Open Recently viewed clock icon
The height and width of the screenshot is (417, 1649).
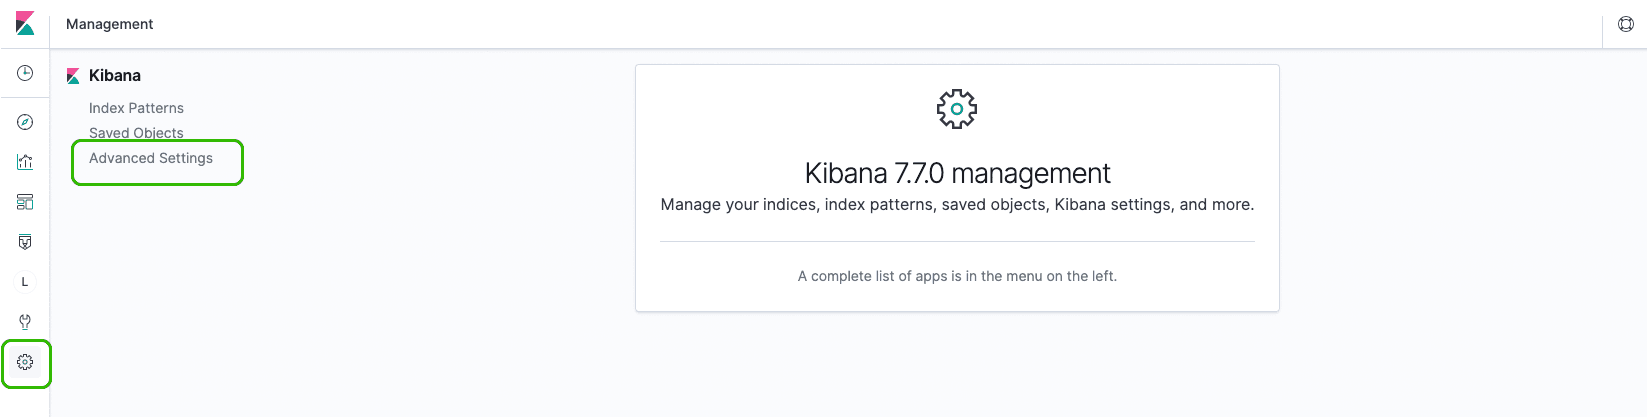click(x=25, y=73)
